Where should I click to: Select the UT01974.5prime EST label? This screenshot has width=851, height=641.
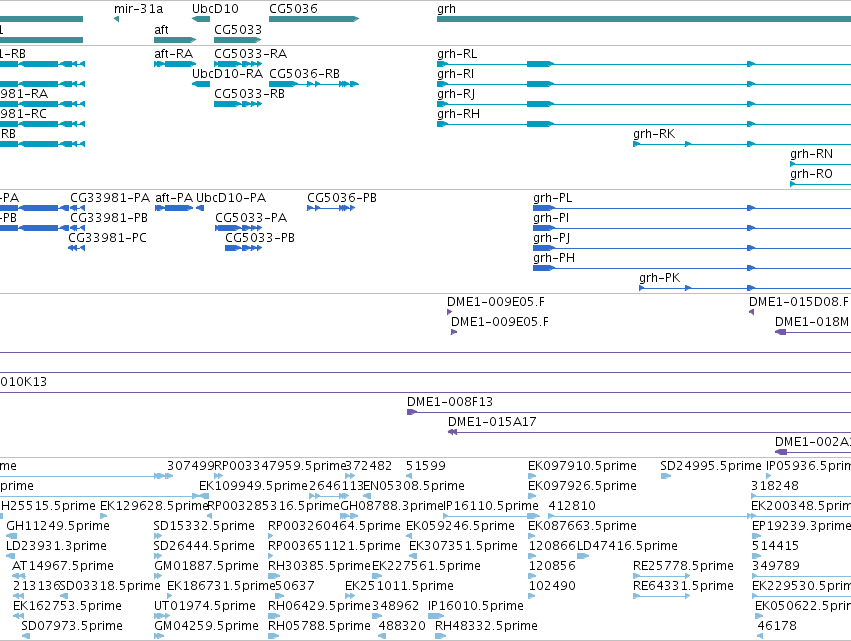coord(205,606)
